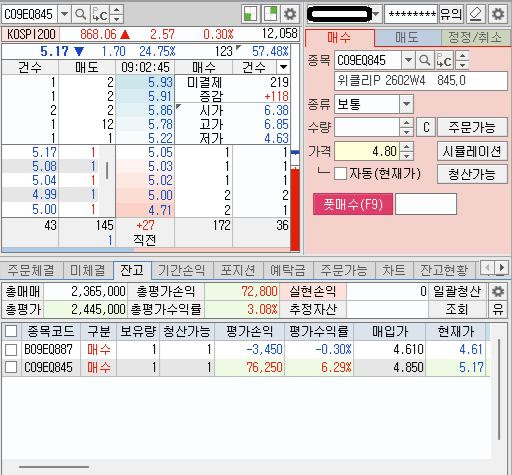Screen dimensions: 512x475
Task: Click the red buy/sell strength bar
Action: (295, 209)
